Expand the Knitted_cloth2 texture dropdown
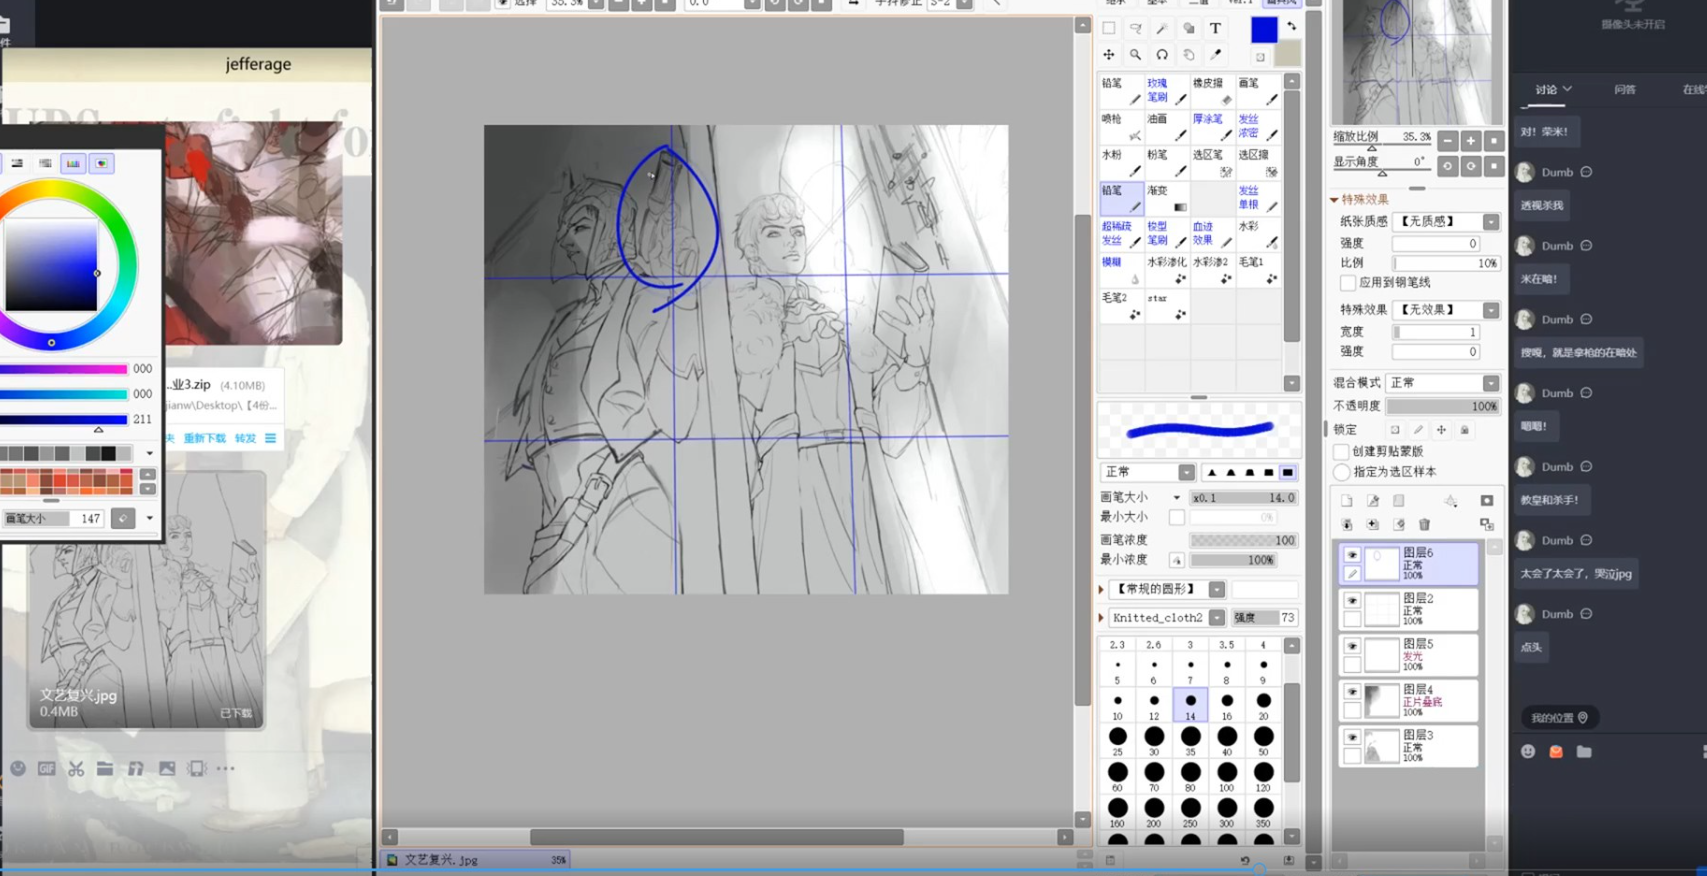Screen dimensions: 1707x876 click(1216, 618)
